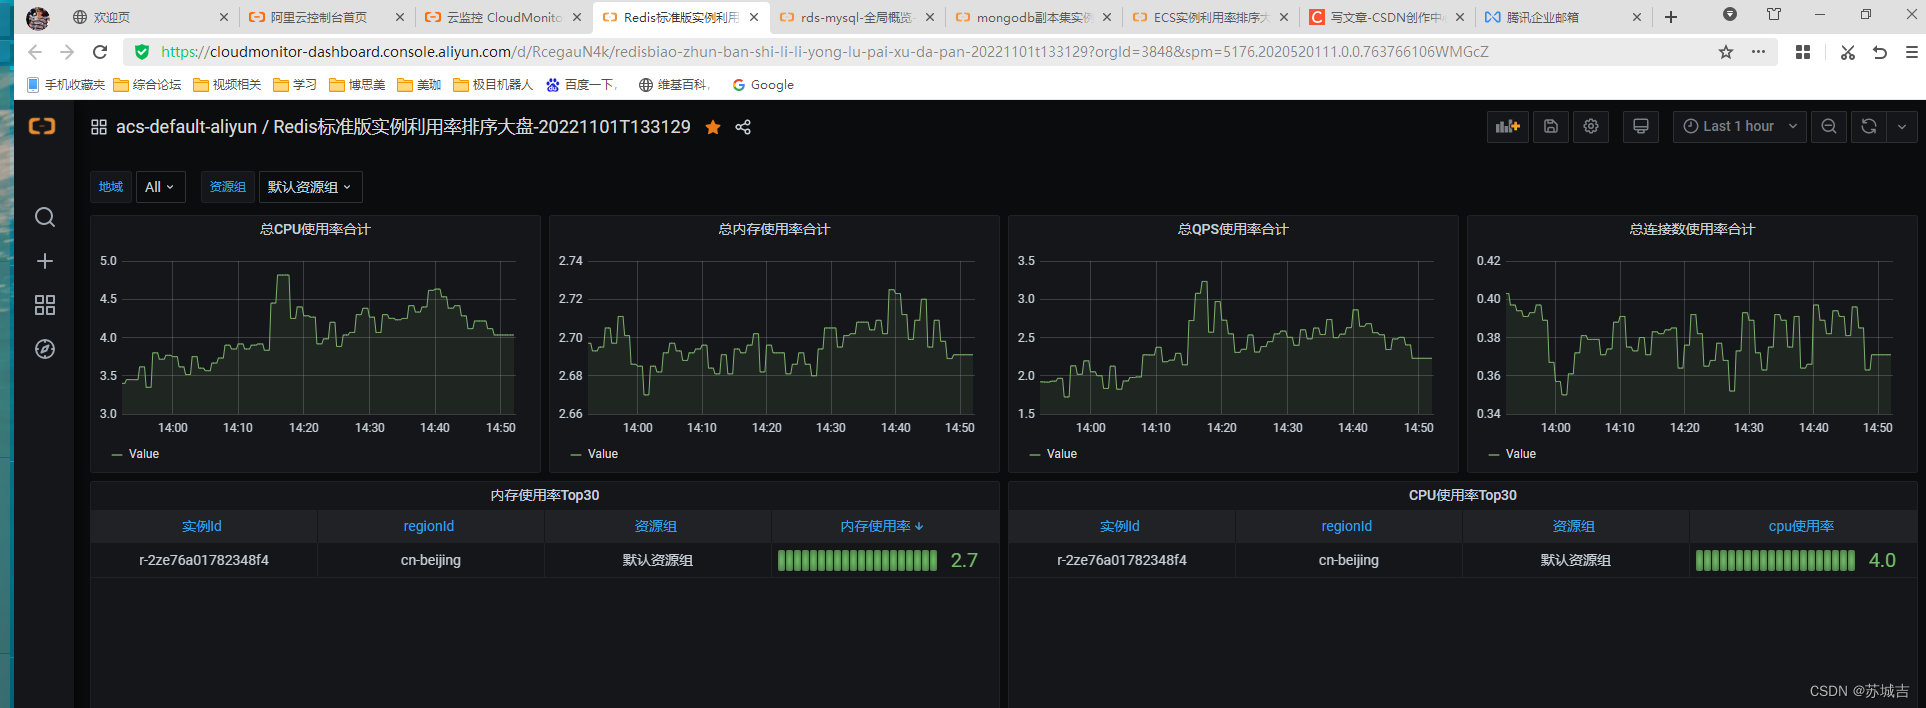Open the Grafana home logo in sidebar
The width and height of the screenshot is (1926, 708).
pos(42,126)
